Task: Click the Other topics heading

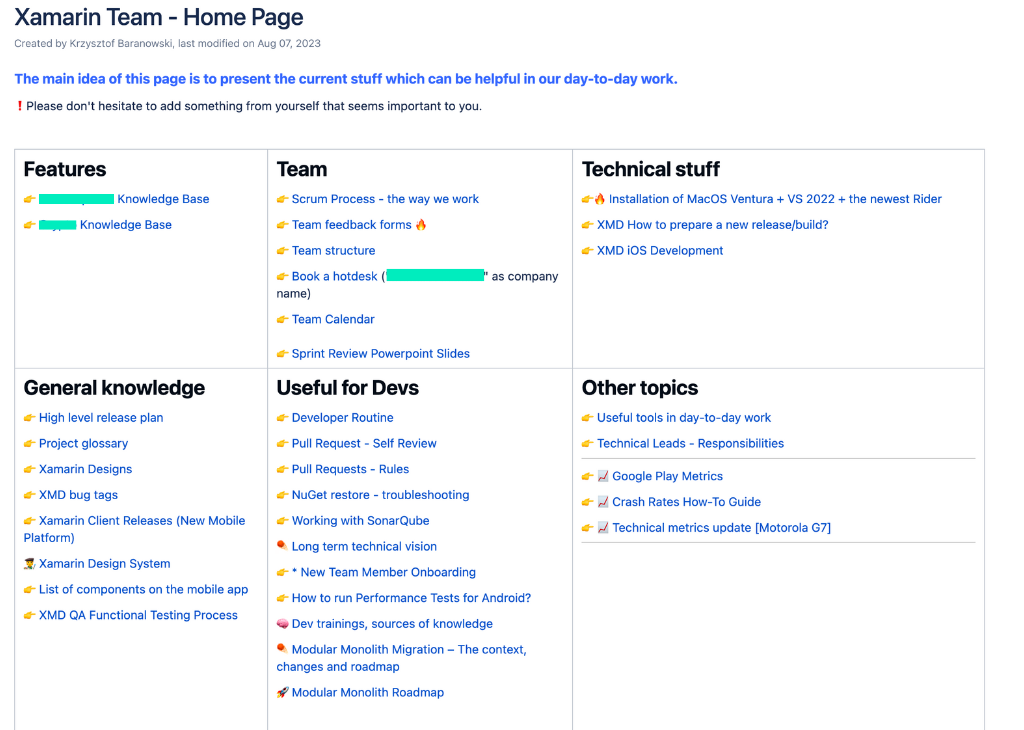Action: coord(640,388)
